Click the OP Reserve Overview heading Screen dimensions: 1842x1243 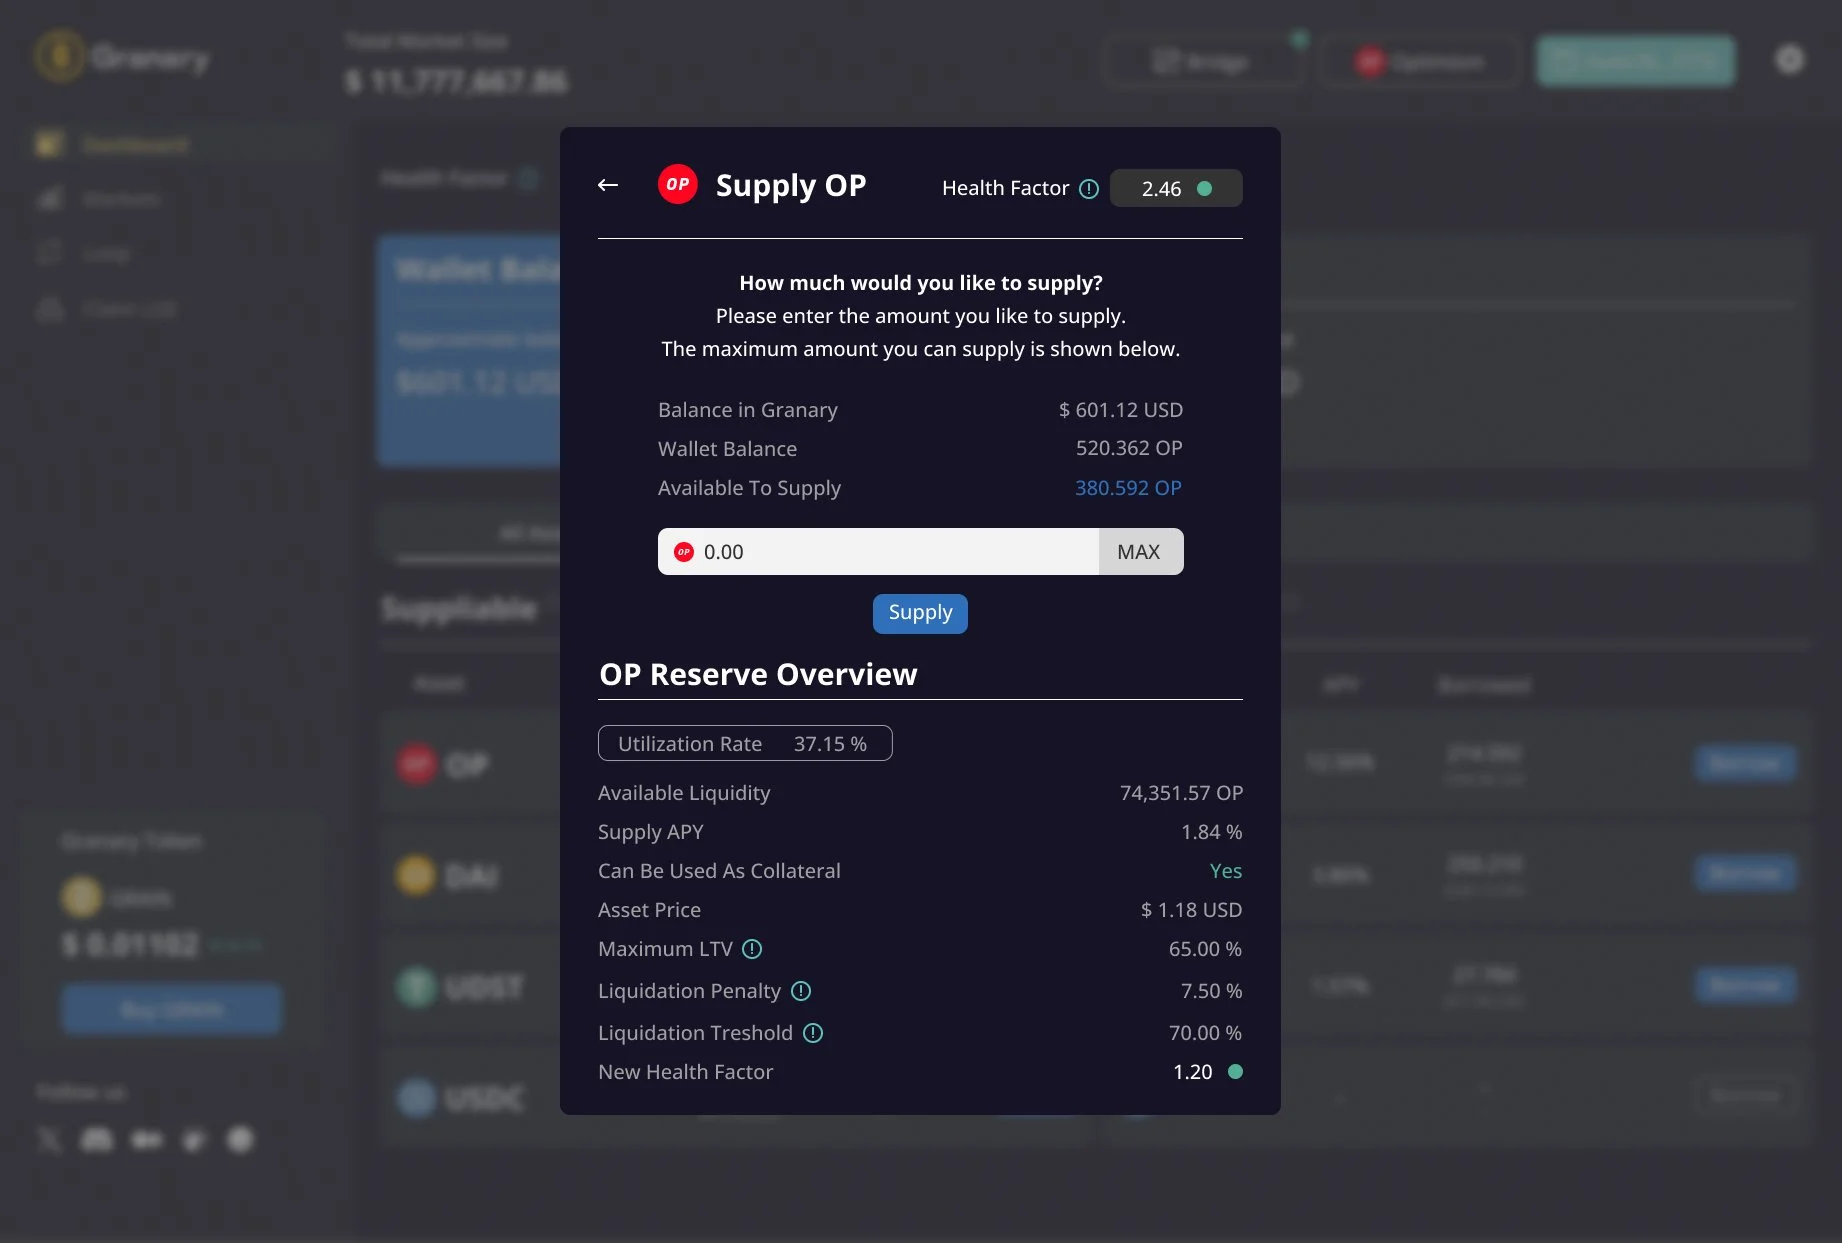pyautogui.click(x=758, y=674)
